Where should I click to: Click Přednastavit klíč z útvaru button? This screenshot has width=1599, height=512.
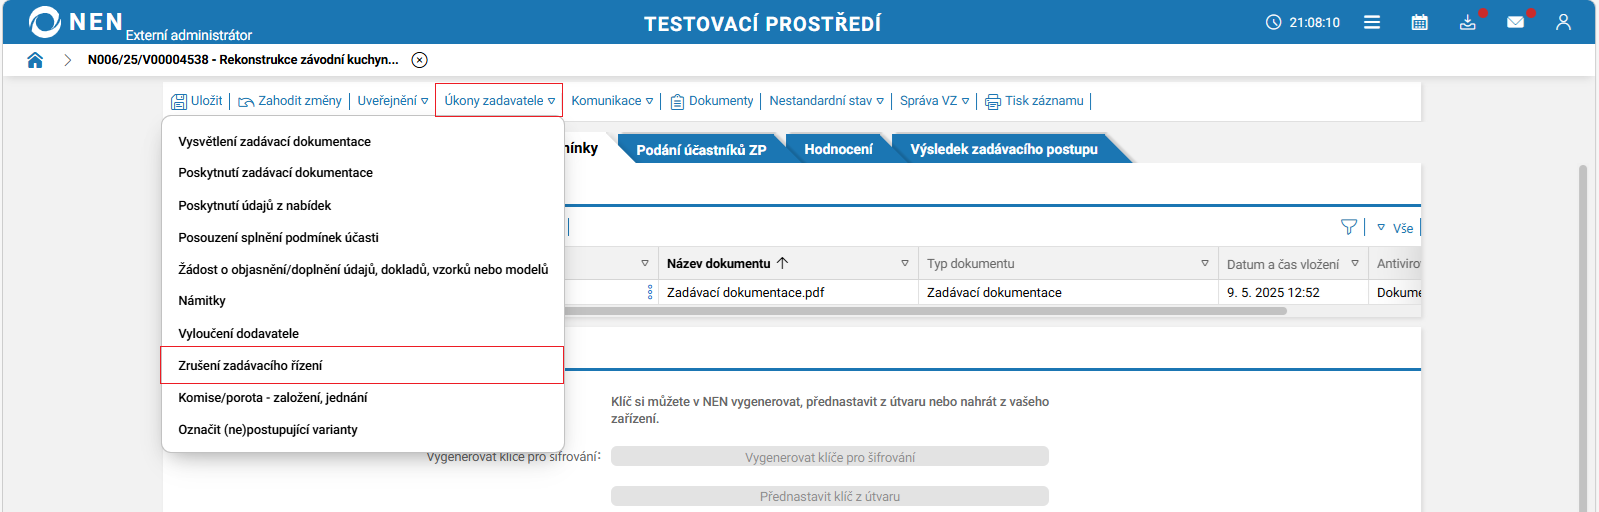(830, 496)
